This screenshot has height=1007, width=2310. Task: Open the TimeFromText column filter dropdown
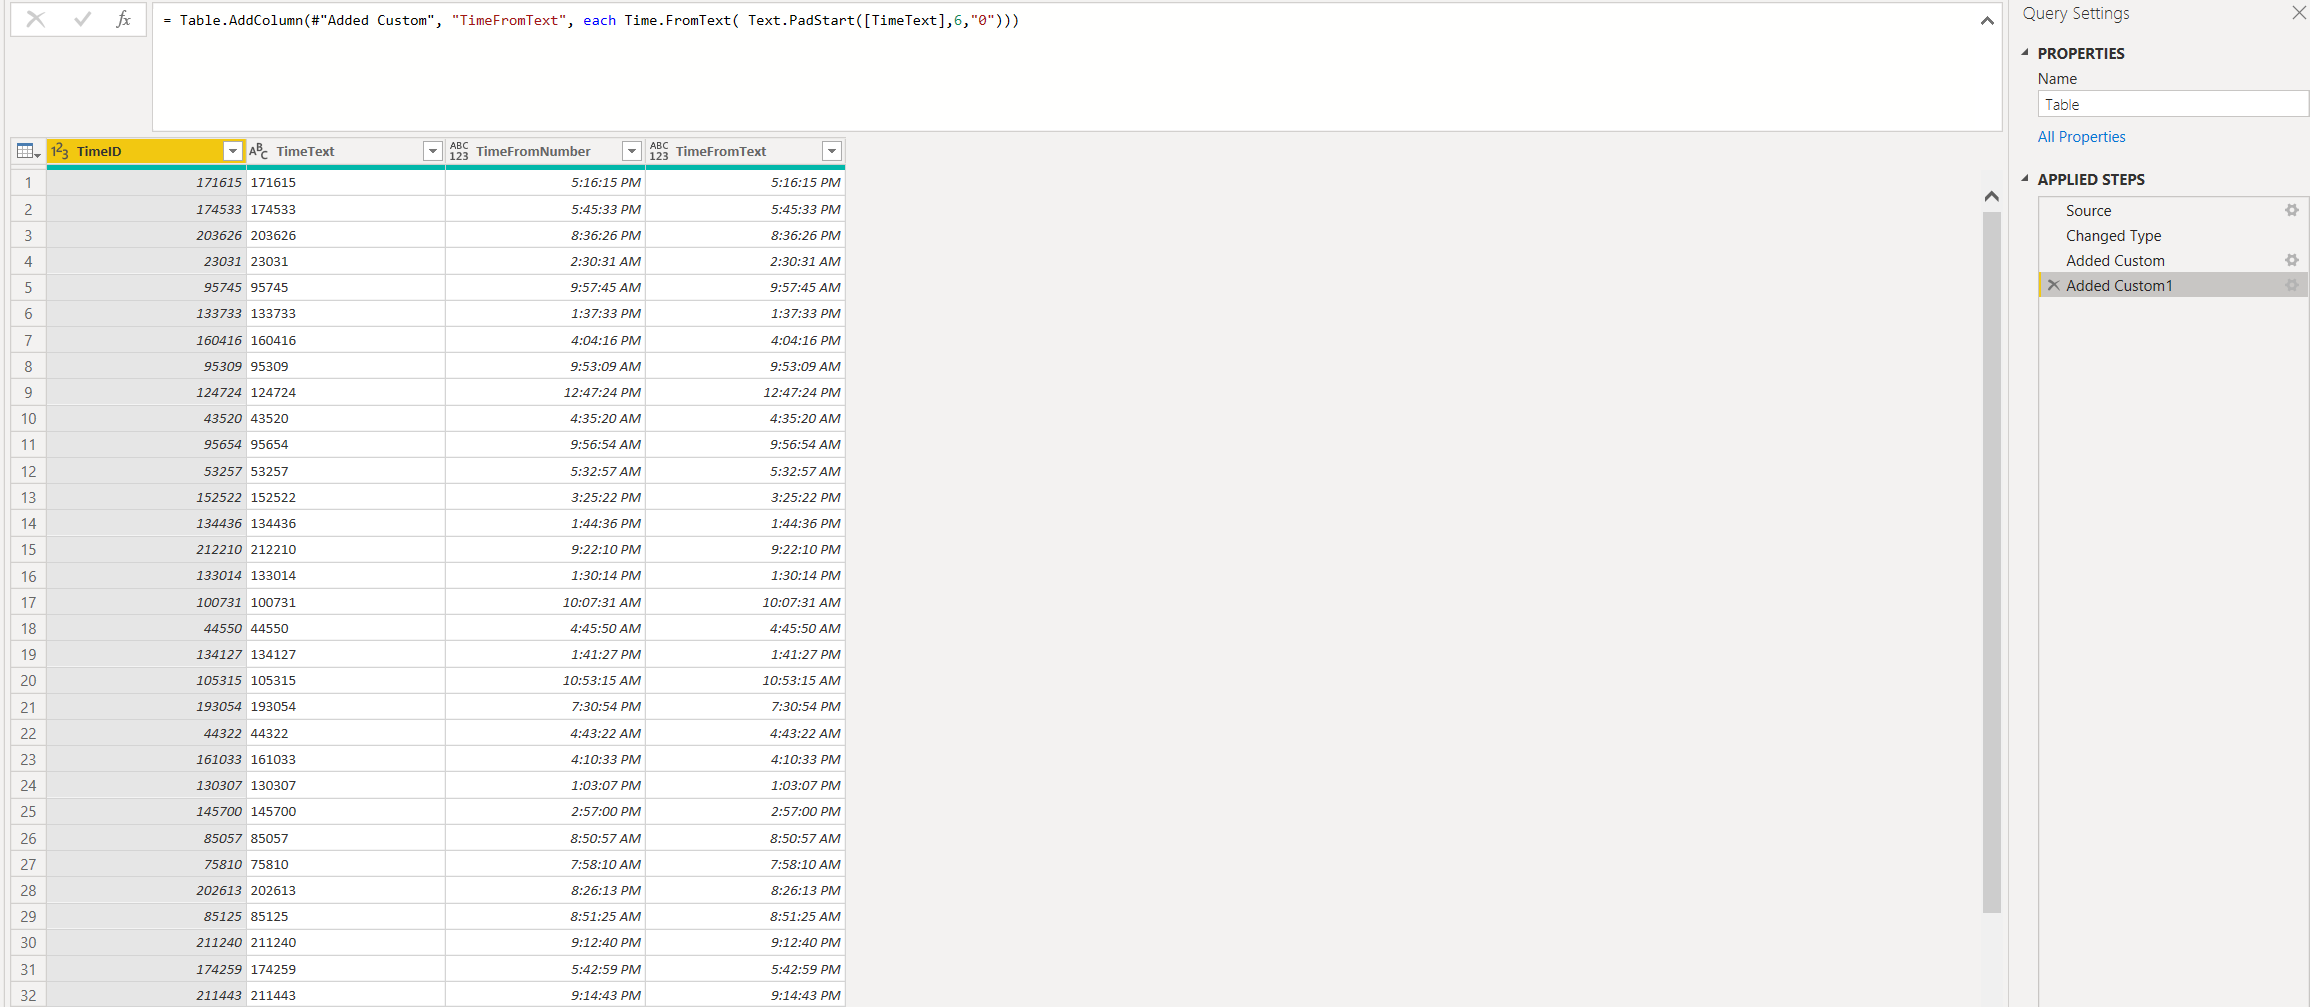pyautogui.click(x=831, y=151)
